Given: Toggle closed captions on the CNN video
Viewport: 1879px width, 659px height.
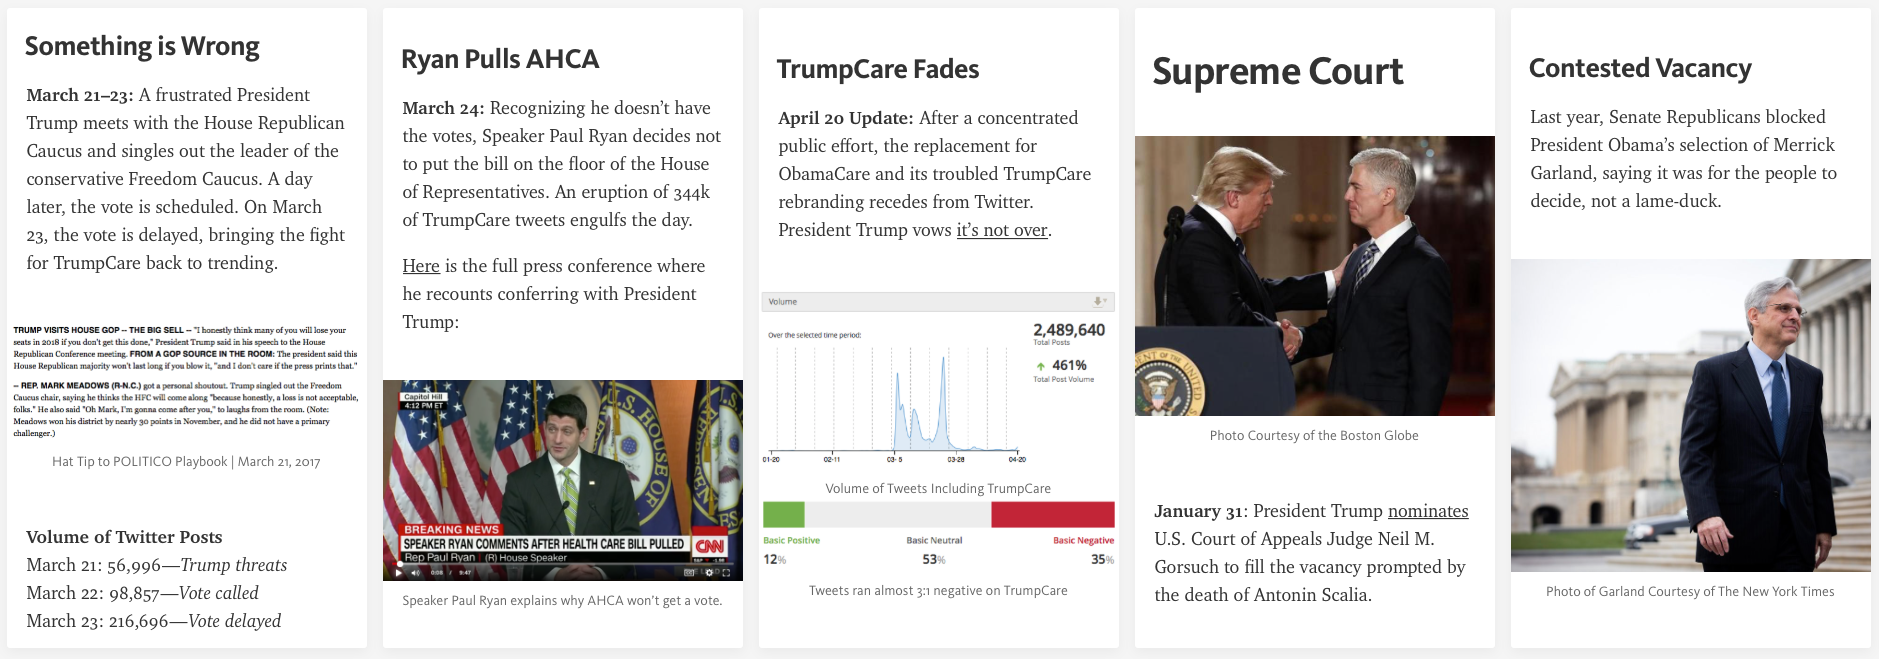Looking at the screenshot, I should [x=689, y=573].
